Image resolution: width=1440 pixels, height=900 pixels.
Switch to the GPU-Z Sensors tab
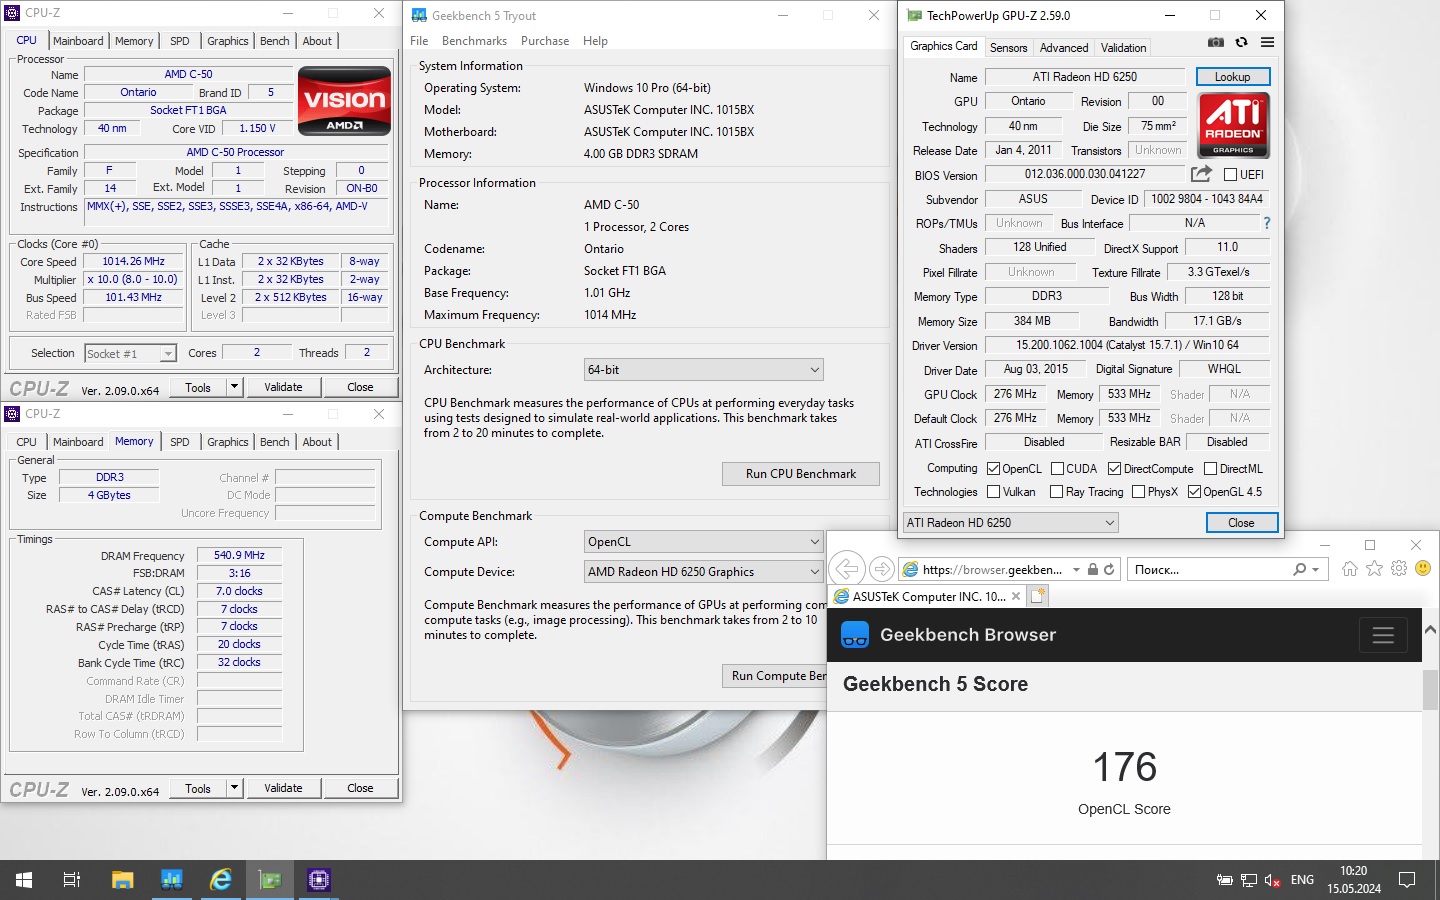[1008, 48]
